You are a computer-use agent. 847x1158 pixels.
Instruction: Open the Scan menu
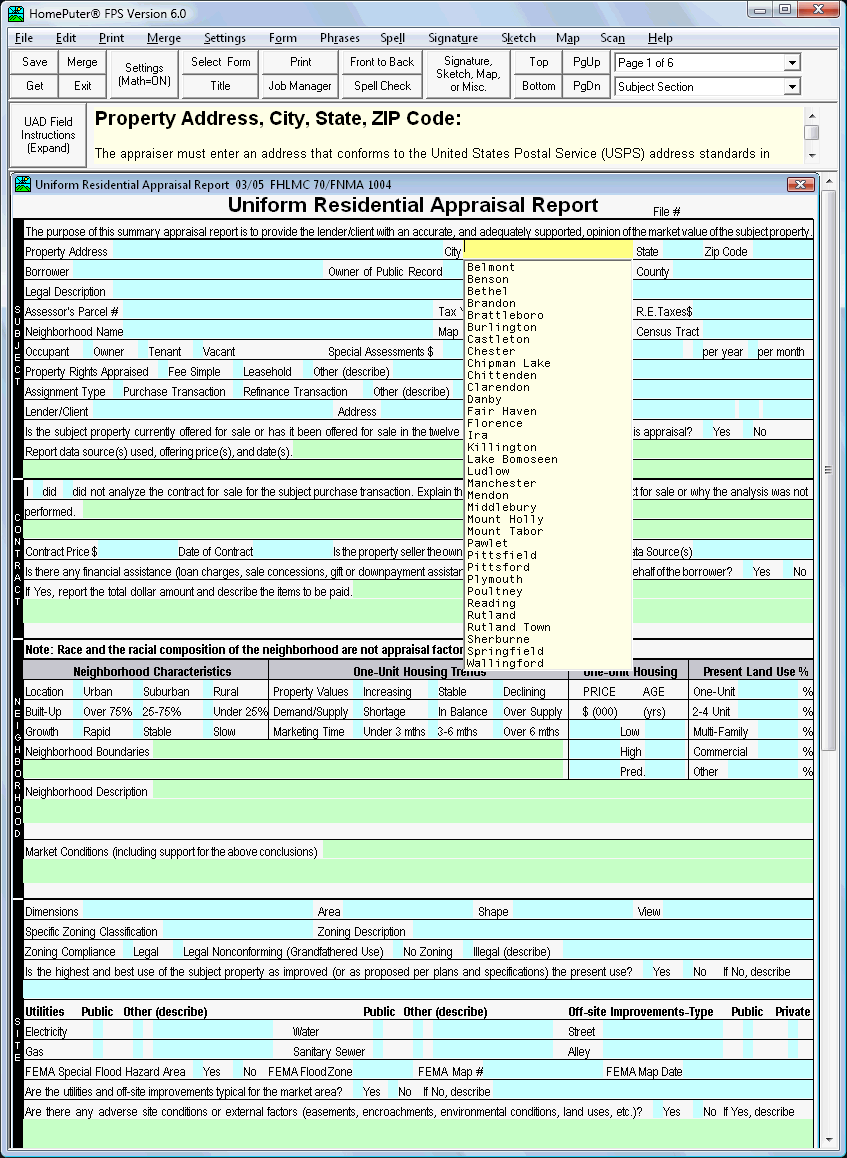point(612,38)
